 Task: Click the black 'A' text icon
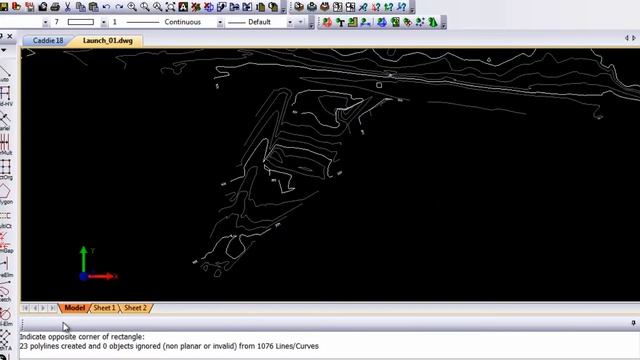(183, 7)
